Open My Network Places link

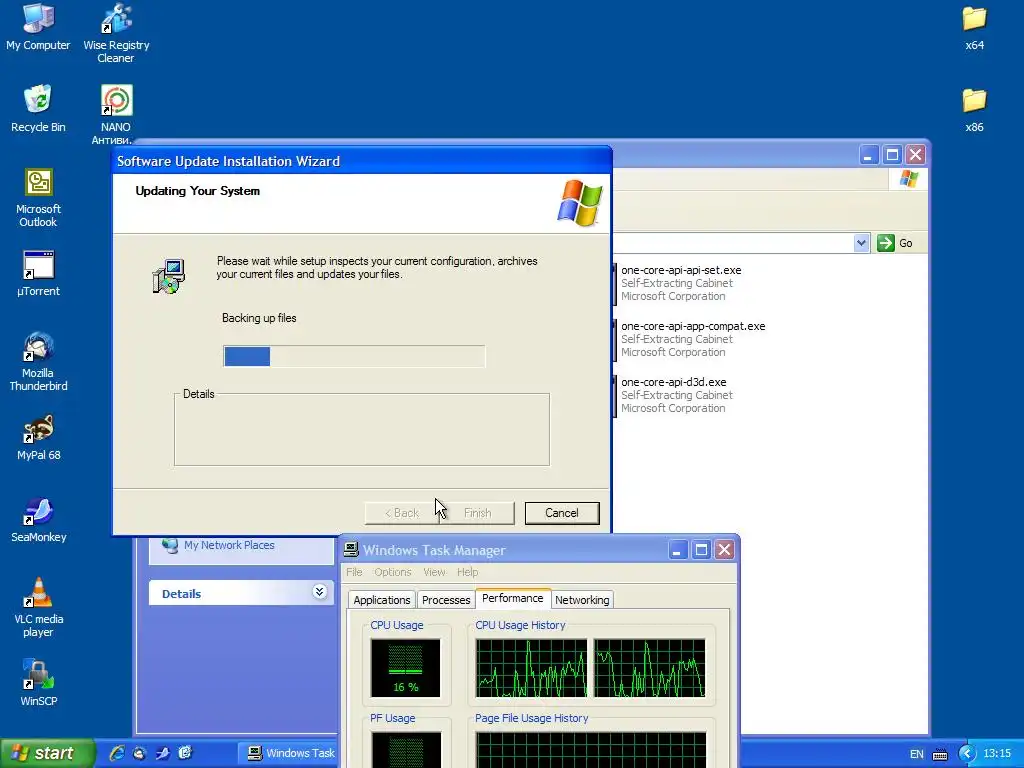(x=229, y=545)
